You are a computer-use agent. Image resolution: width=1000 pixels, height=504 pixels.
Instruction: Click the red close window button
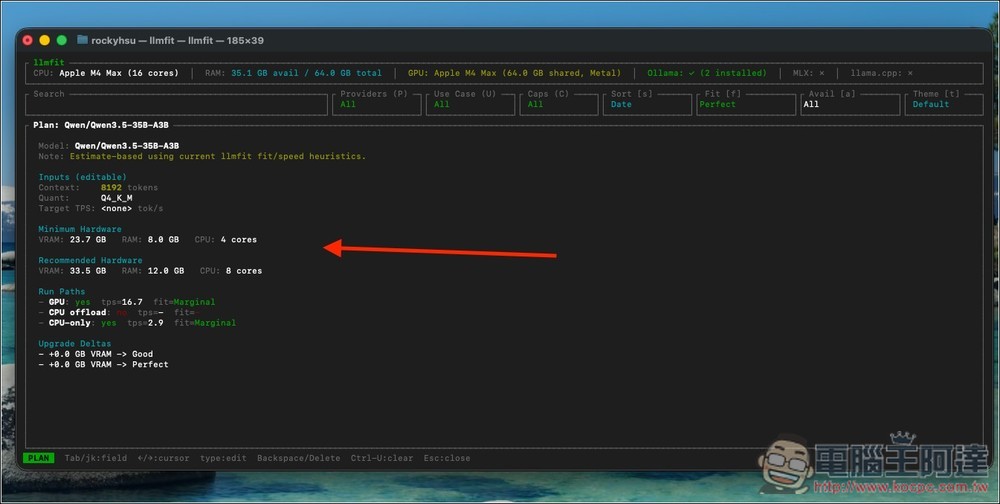(28, 40)
